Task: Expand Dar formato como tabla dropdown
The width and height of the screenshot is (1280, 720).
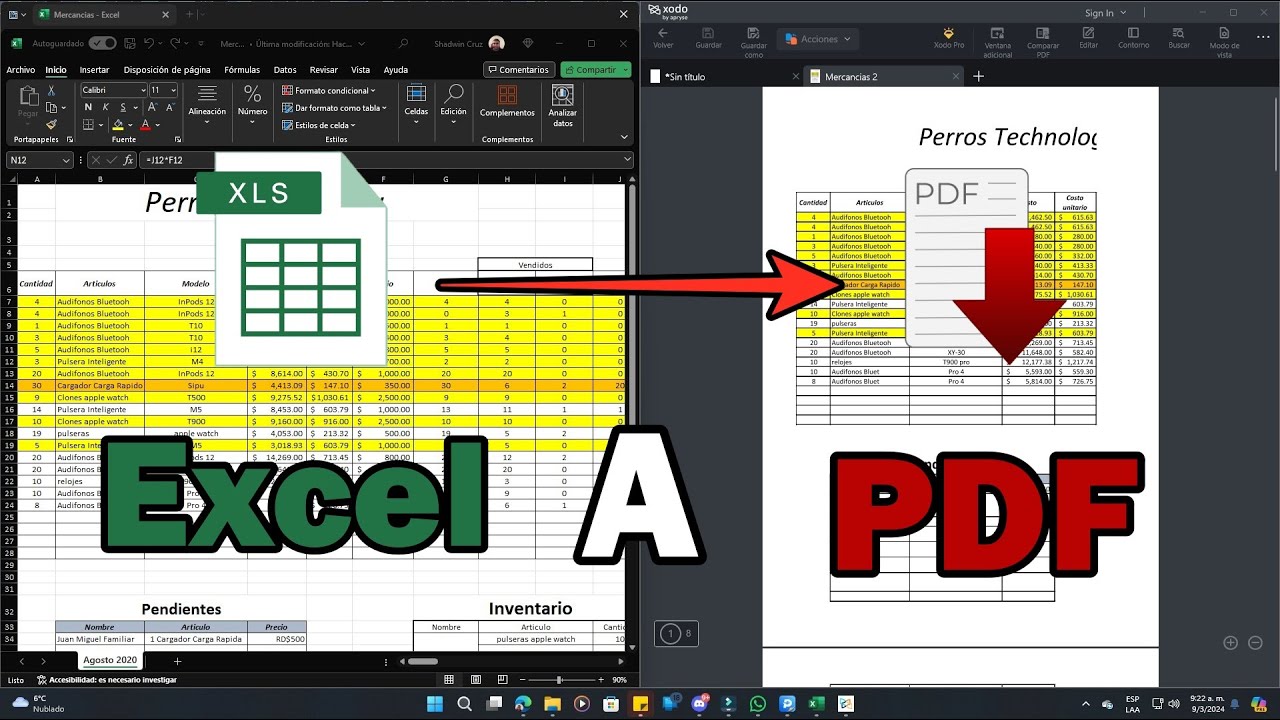Action: [x=384, y=108]
